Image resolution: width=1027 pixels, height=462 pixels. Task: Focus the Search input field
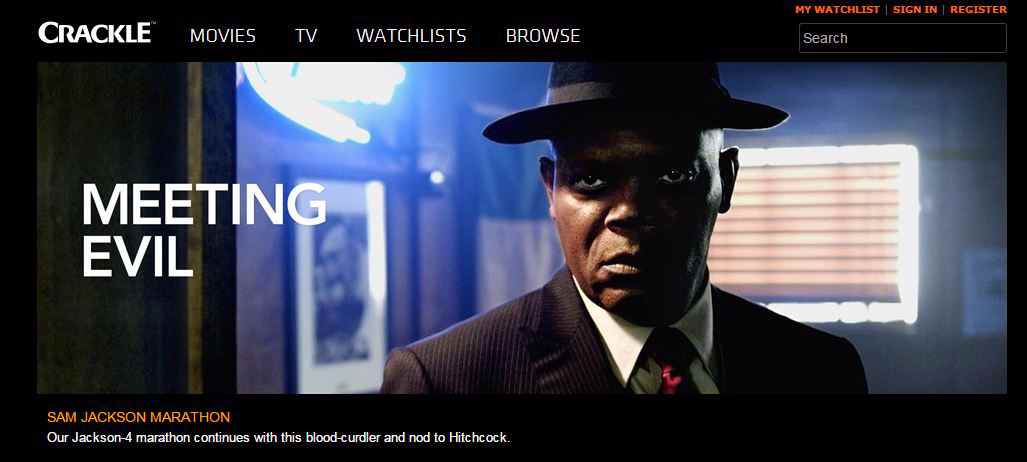pyautogui.click(x=903, y=38)
